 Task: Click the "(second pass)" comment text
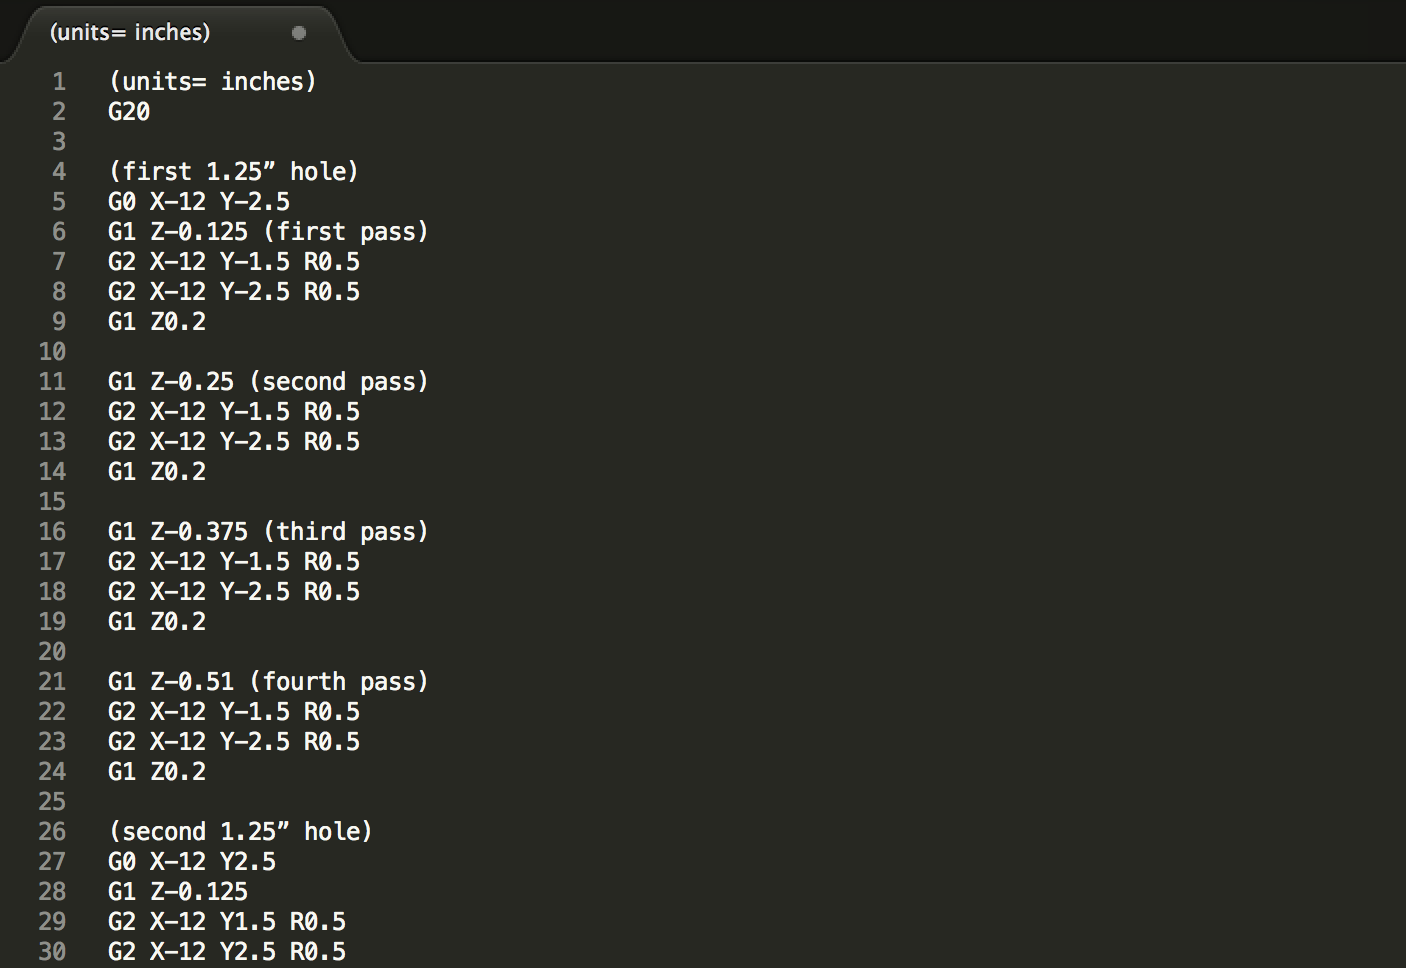tap(339, 382)
